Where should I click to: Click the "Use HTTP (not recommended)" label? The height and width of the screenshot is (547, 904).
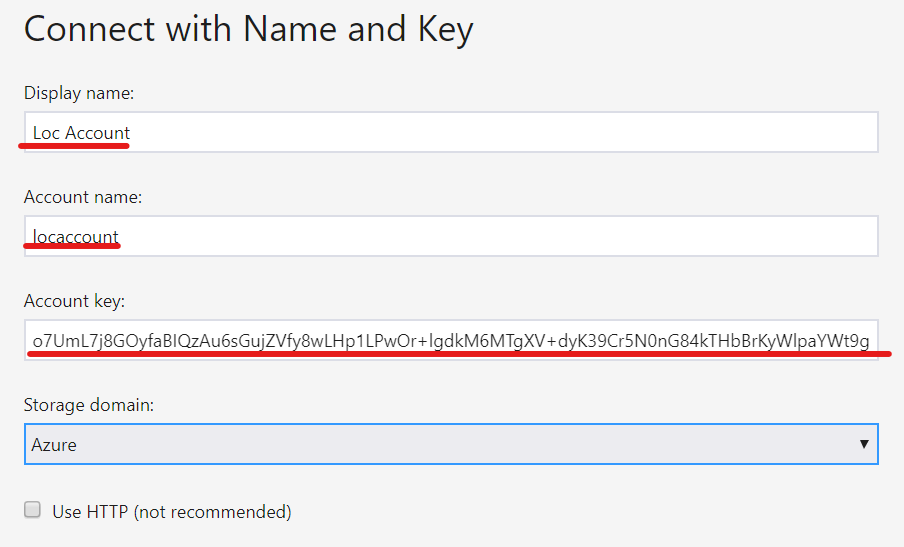[x=172, y=512]
